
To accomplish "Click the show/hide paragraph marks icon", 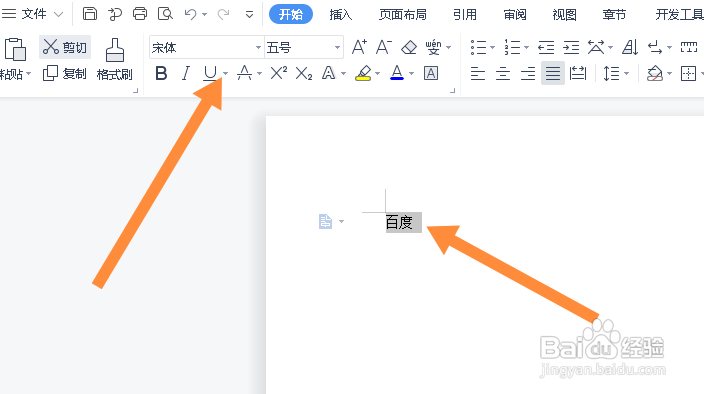I will [655, 47].
